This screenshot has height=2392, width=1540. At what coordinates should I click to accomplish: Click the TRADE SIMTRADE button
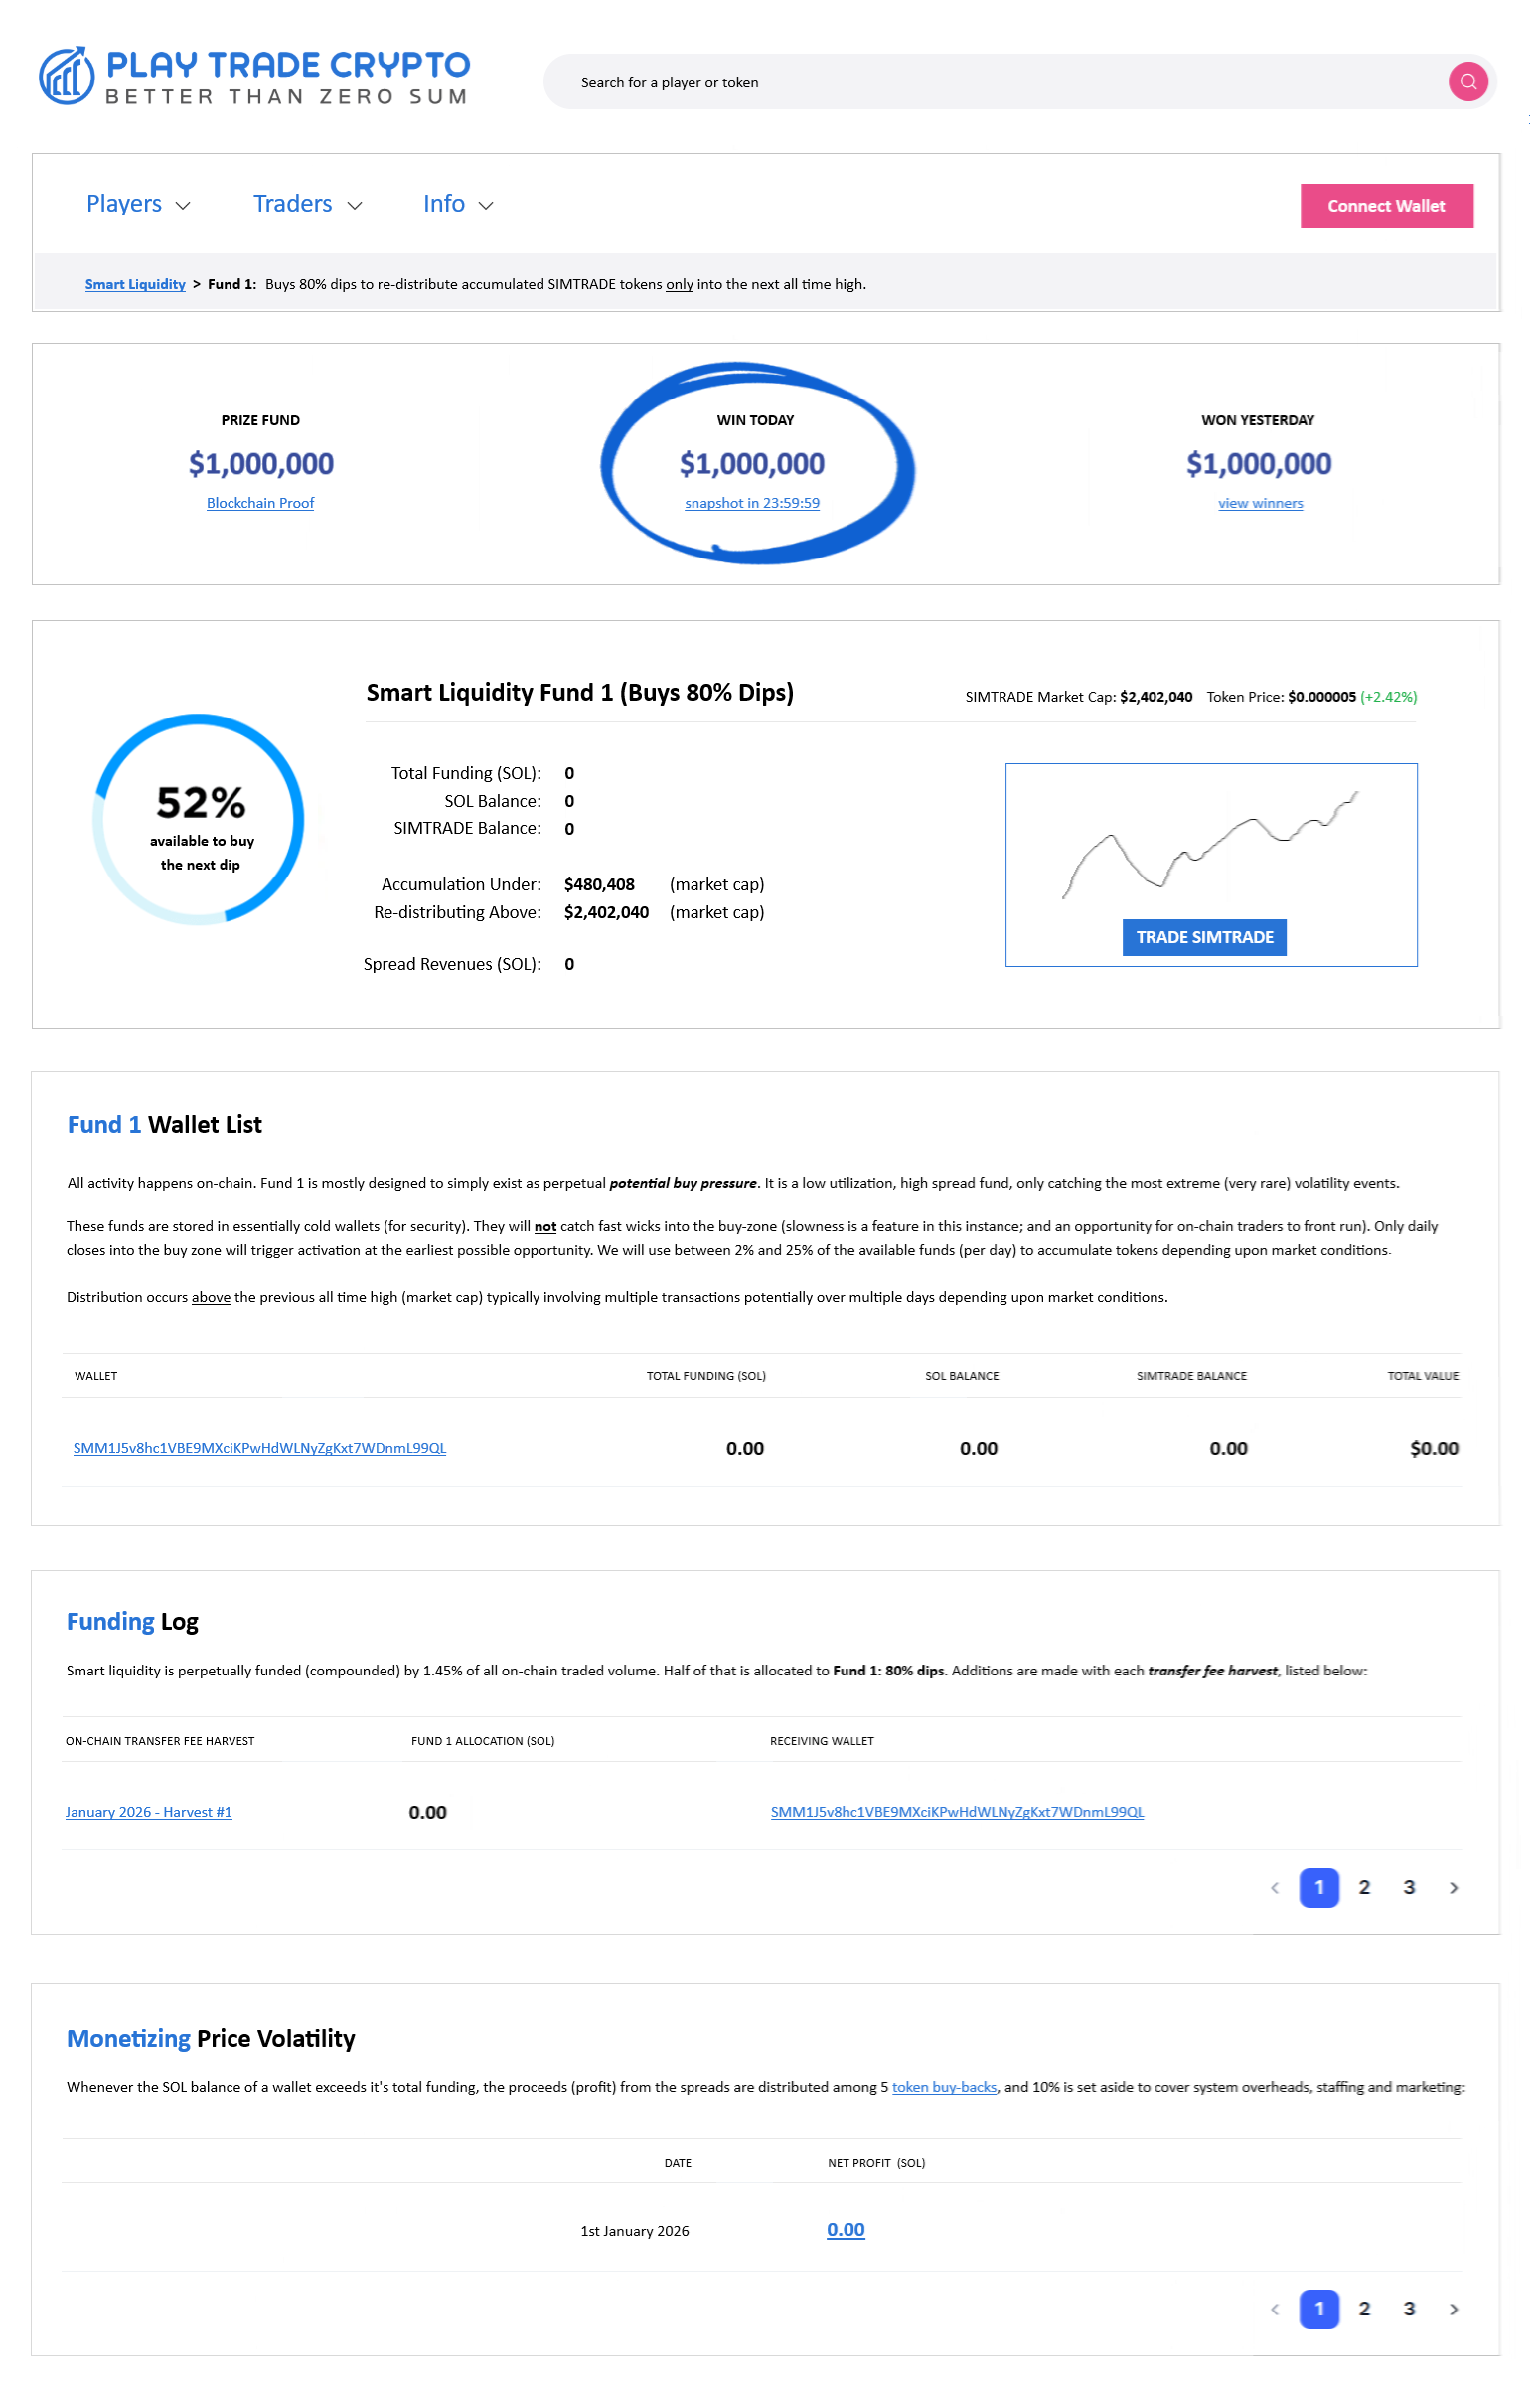(x=1204, y=937)
